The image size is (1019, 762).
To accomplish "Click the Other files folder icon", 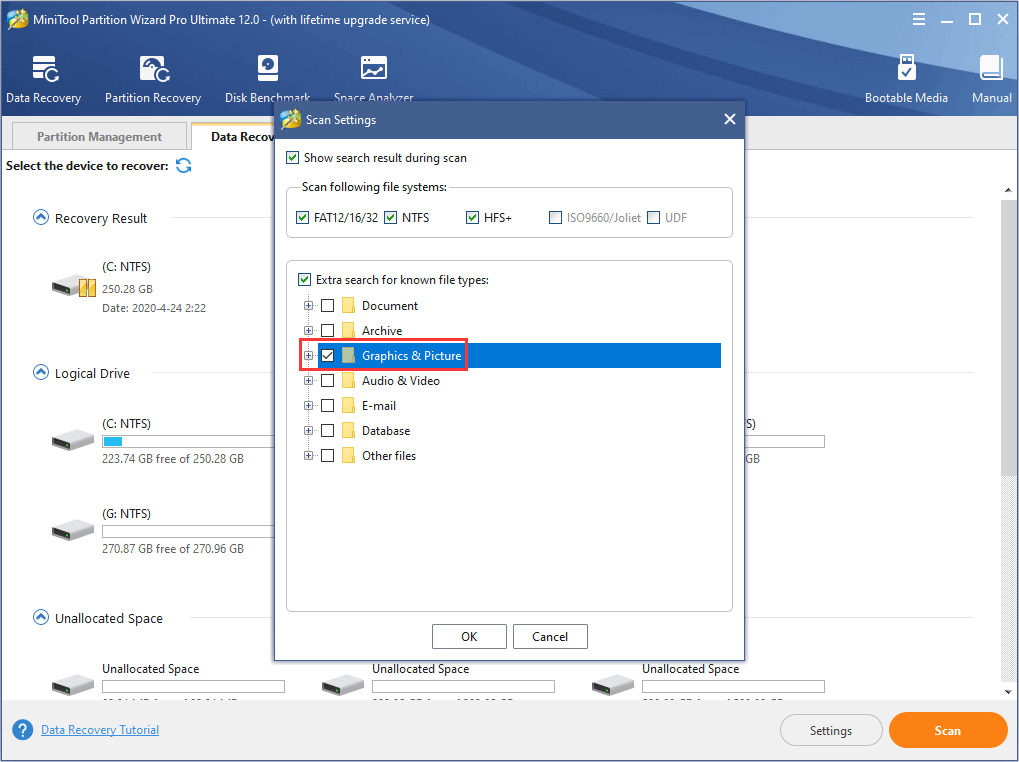I will (348, 455).
